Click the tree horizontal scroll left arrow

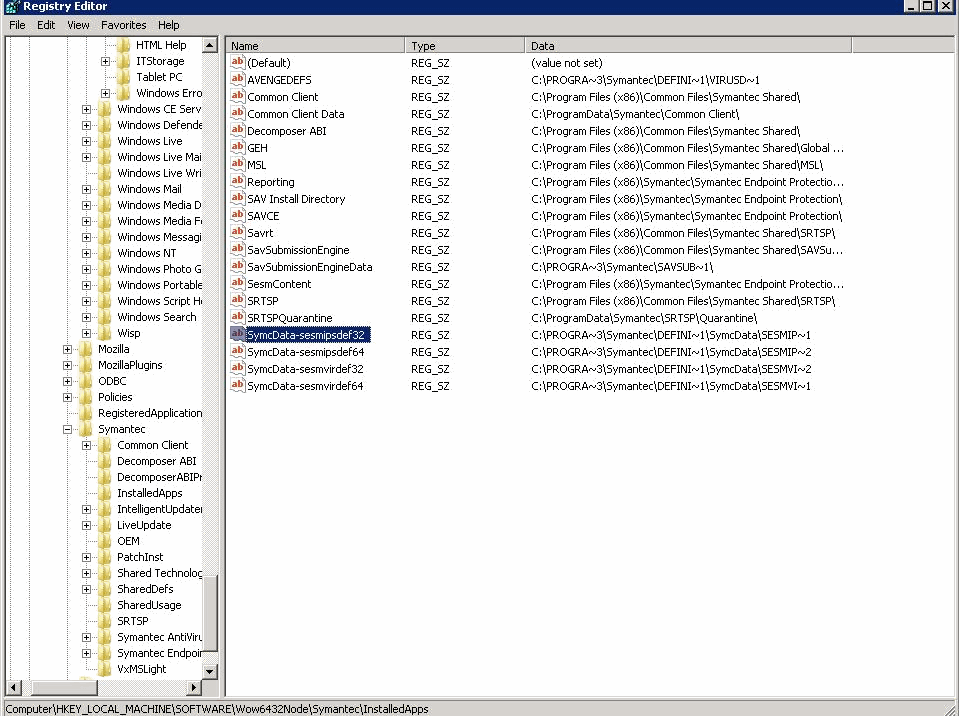[13, 687]
